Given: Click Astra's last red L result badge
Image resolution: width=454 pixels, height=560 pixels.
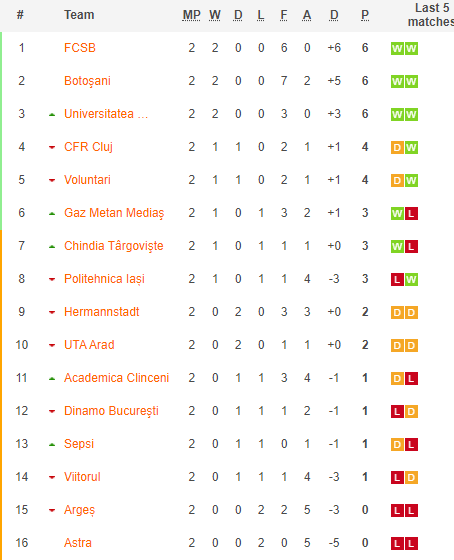Looking at the screenshot, I should point(411,544).
